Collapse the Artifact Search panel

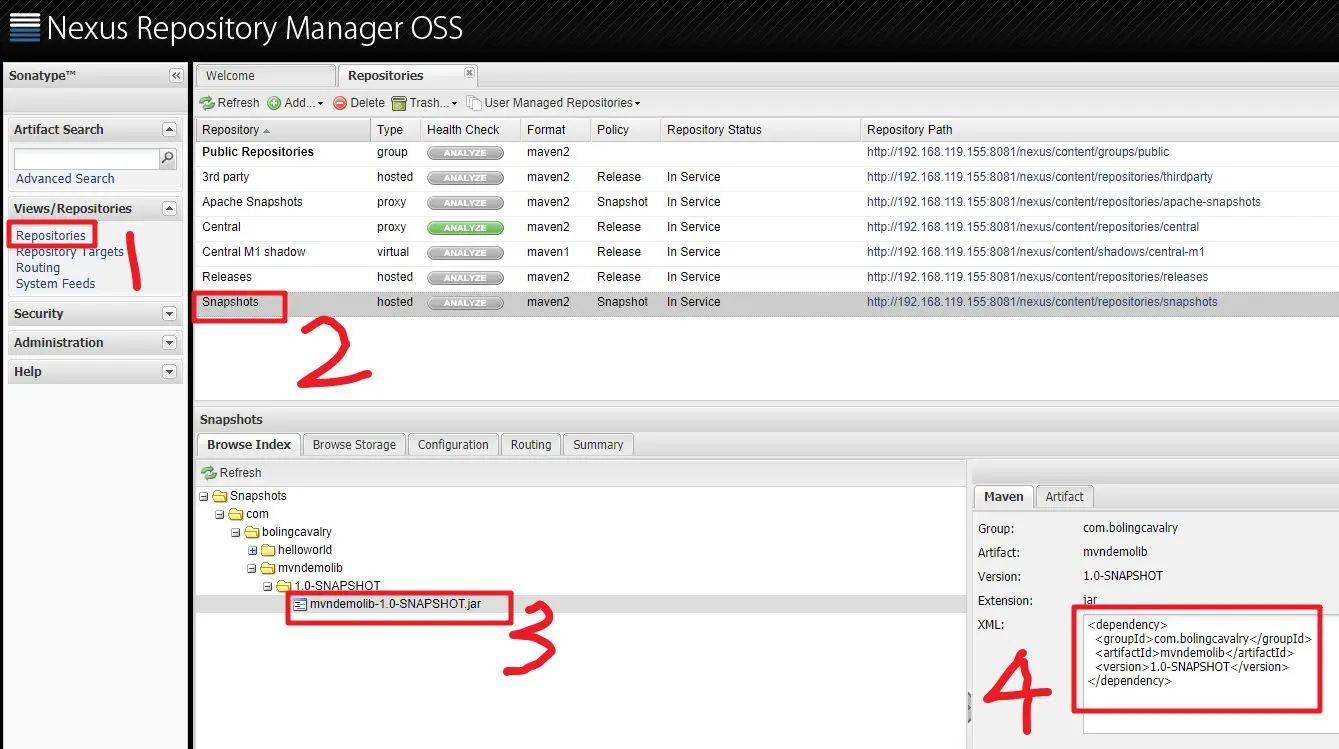pyautogui.click(x=169, y=130)
